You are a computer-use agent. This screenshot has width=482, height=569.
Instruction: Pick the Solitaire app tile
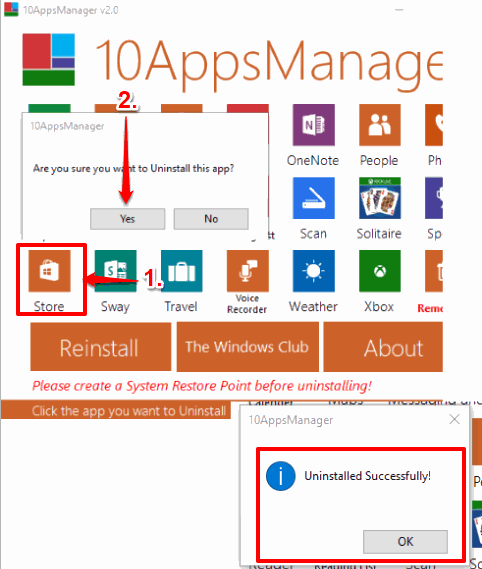click(380, 198)
